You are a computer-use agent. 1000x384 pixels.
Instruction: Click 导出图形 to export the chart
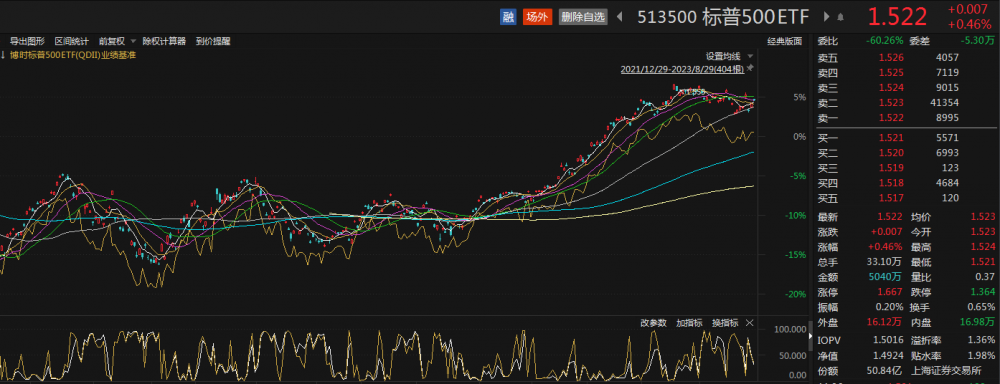click(27, 41)
